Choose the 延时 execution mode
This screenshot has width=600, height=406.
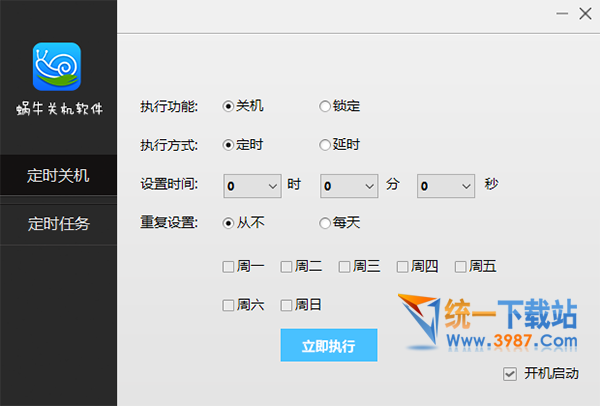(x=324, y=145)
